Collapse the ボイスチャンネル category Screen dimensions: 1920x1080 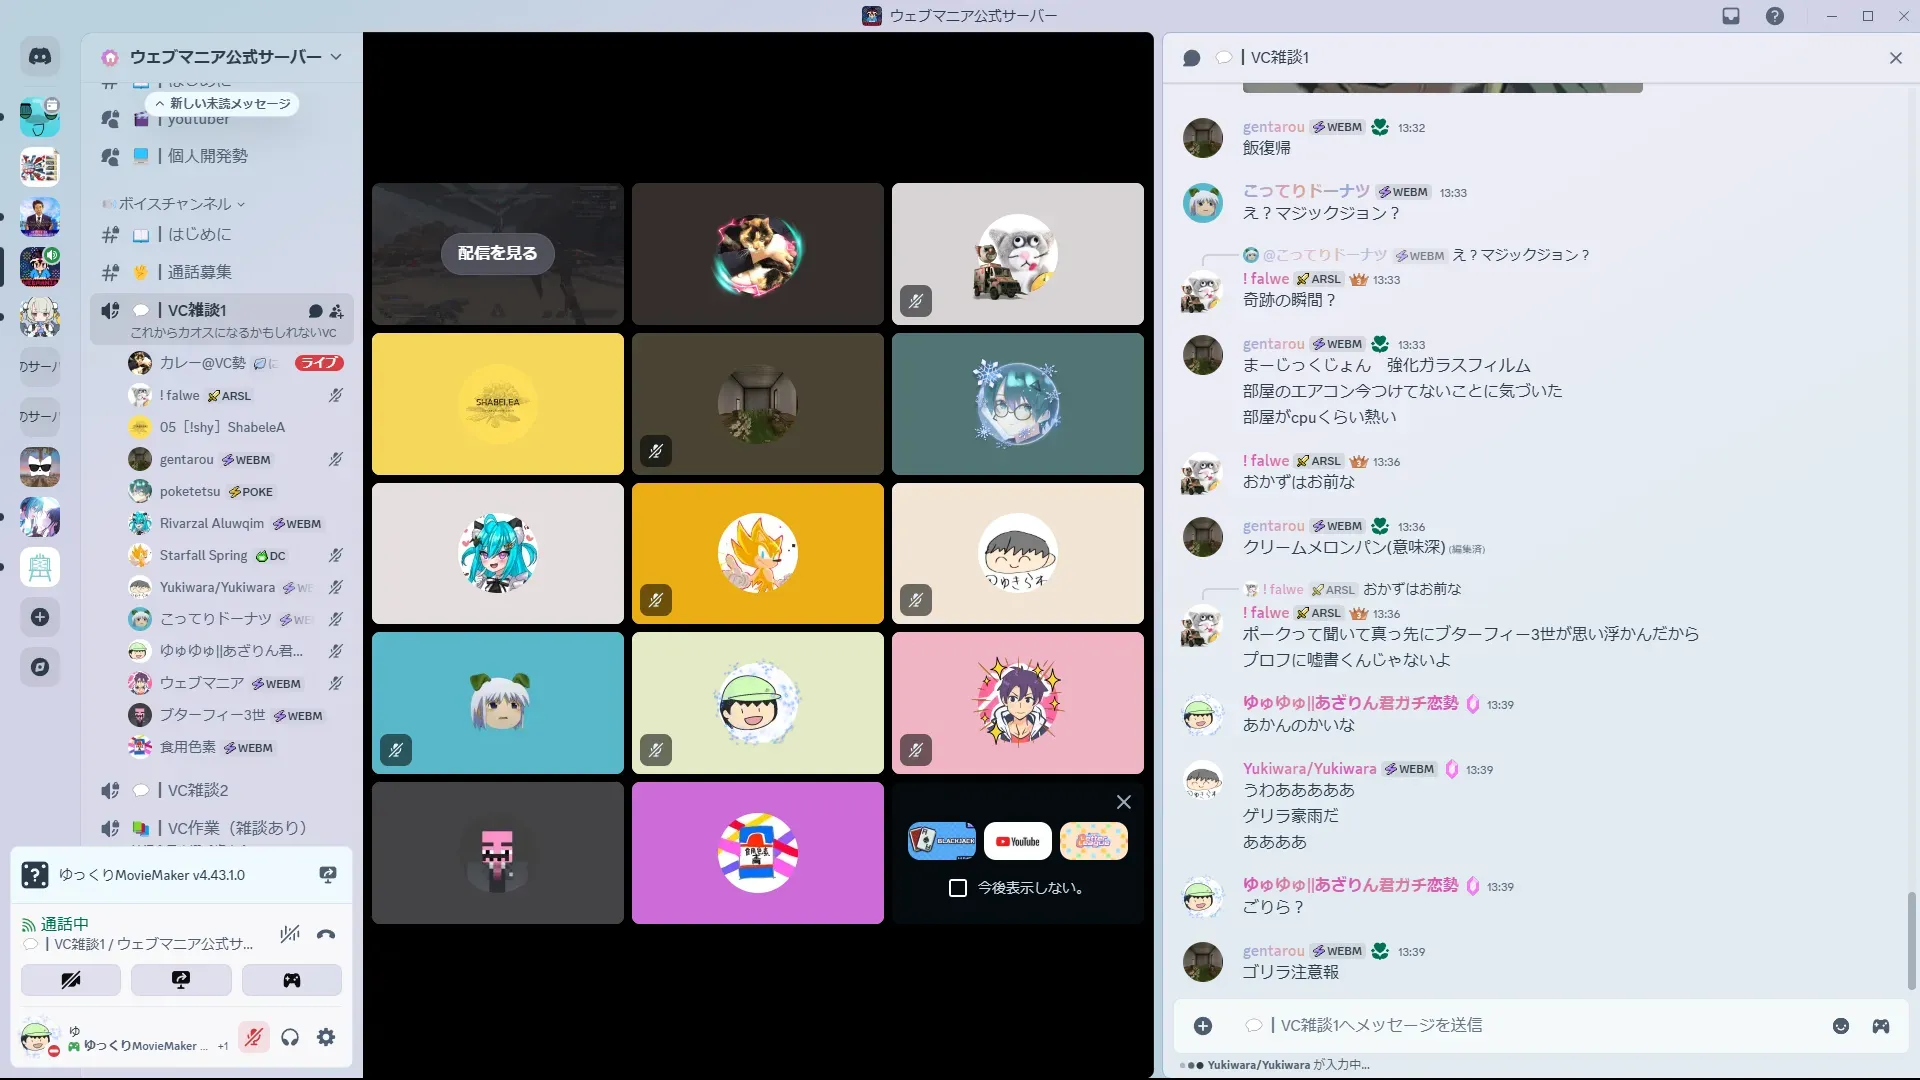click(175, 204)
